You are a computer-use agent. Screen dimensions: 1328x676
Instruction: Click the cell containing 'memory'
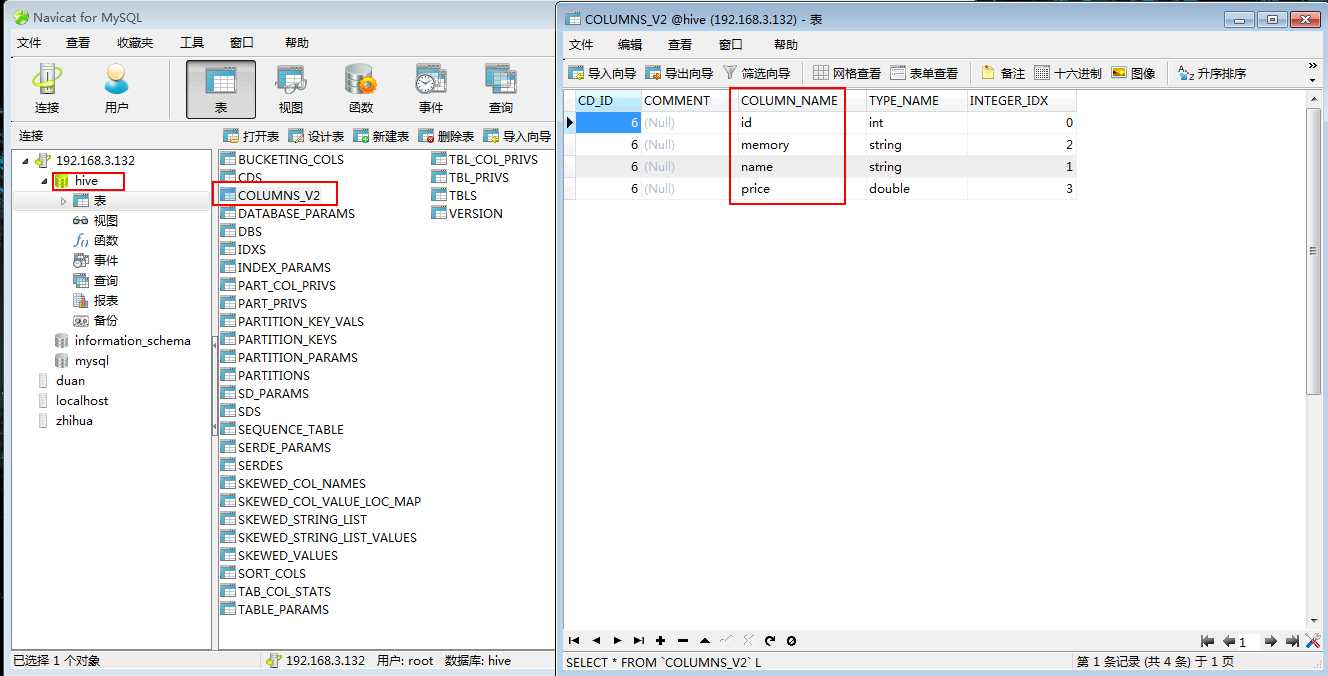pyautogui.click(x=800, y=145)
